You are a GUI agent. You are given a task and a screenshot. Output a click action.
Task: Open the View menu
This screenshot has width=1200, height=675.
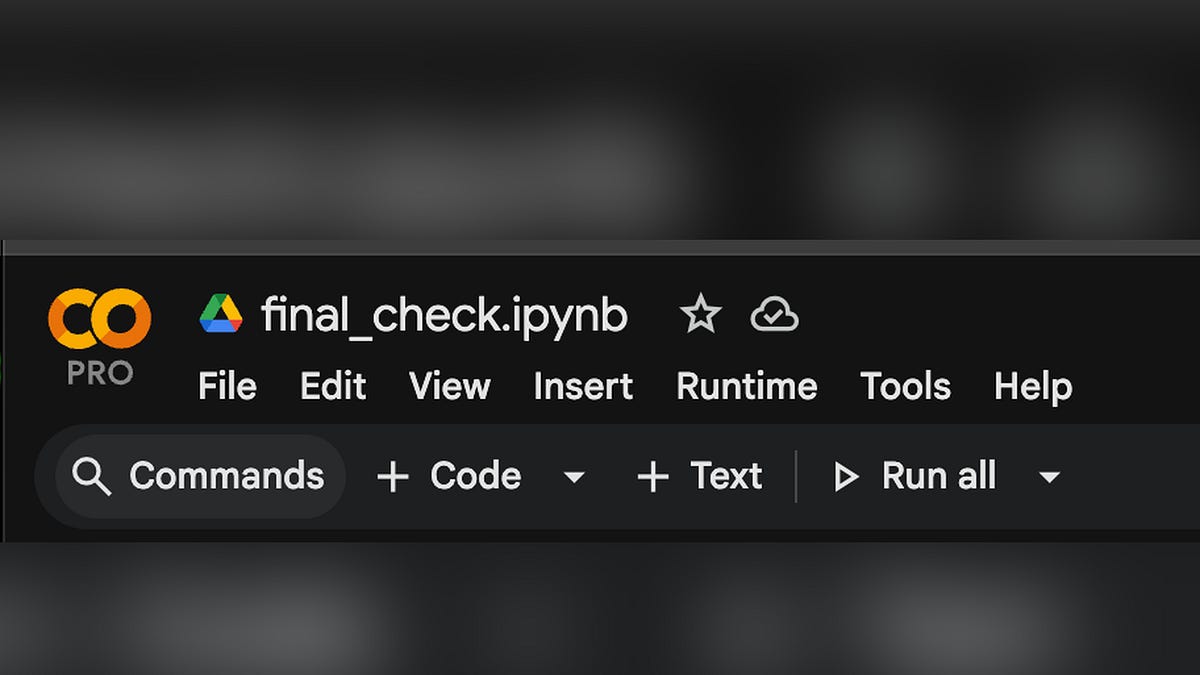pyautogui.click(x=450, y=386)
